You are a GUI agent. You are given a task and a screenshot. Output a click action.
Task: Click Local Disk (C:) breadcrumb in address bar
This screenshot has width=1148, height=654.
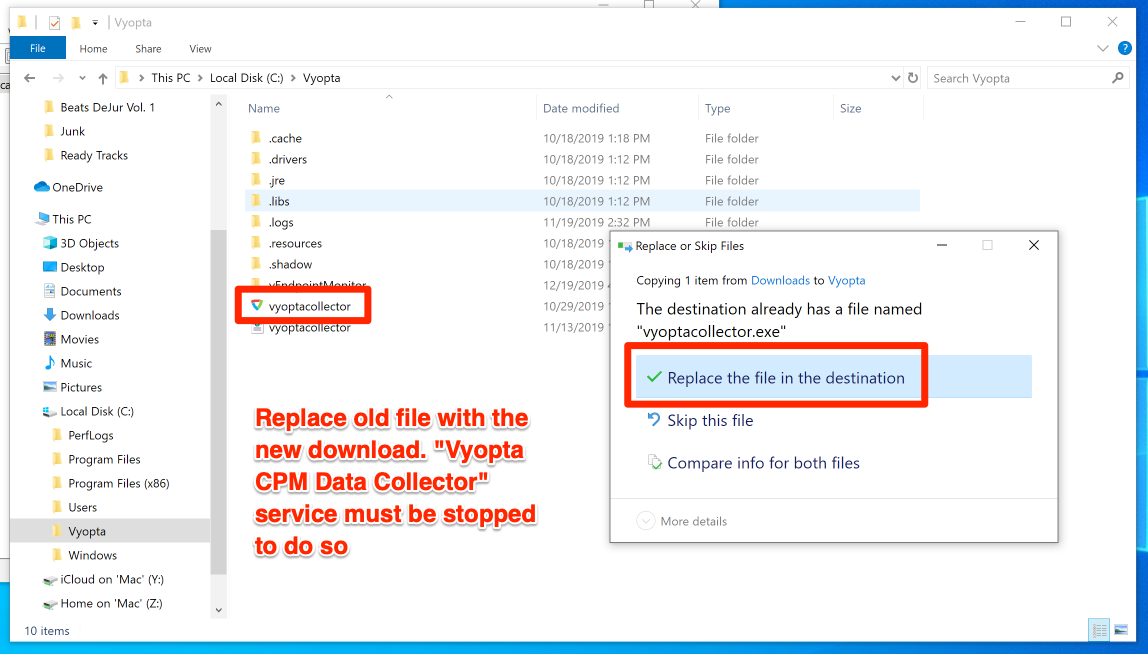click(x=246, y=78)
